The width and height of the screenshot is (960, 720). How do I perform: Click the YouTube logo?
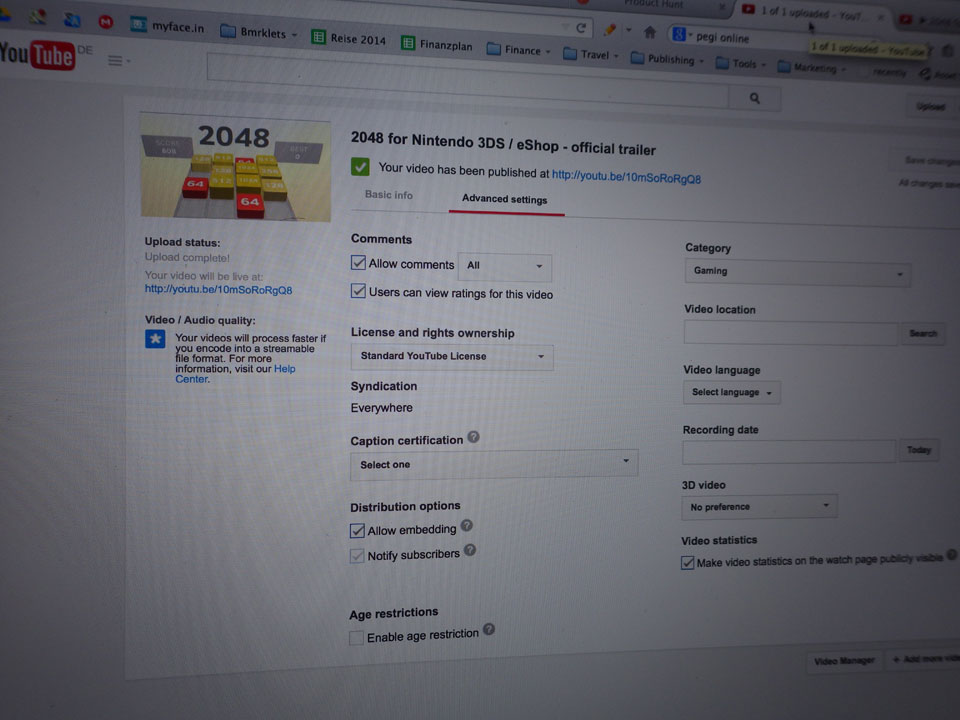coord(36,55)
